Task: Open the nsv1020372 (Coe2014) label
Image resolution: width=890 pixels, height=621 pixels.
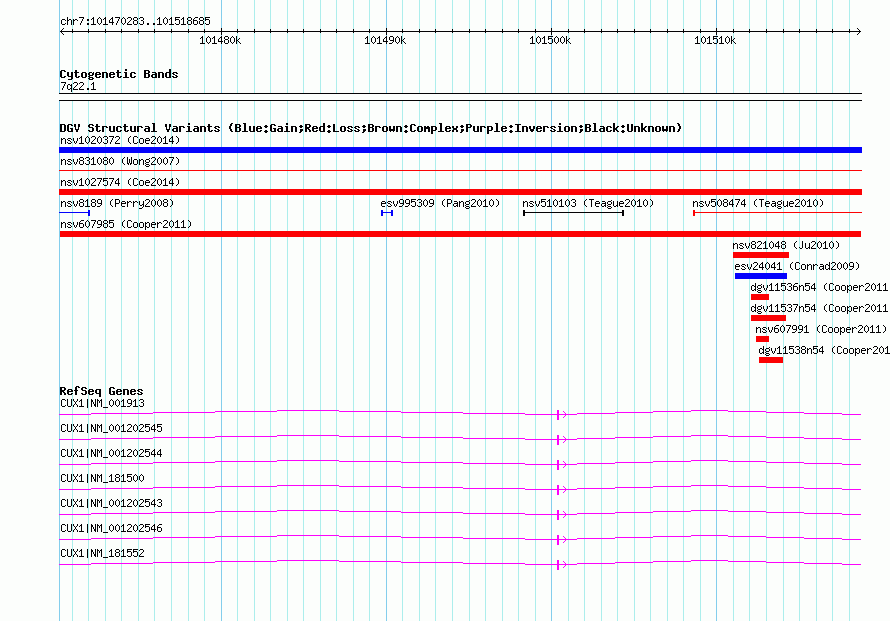Action: [x=120, y=140]
